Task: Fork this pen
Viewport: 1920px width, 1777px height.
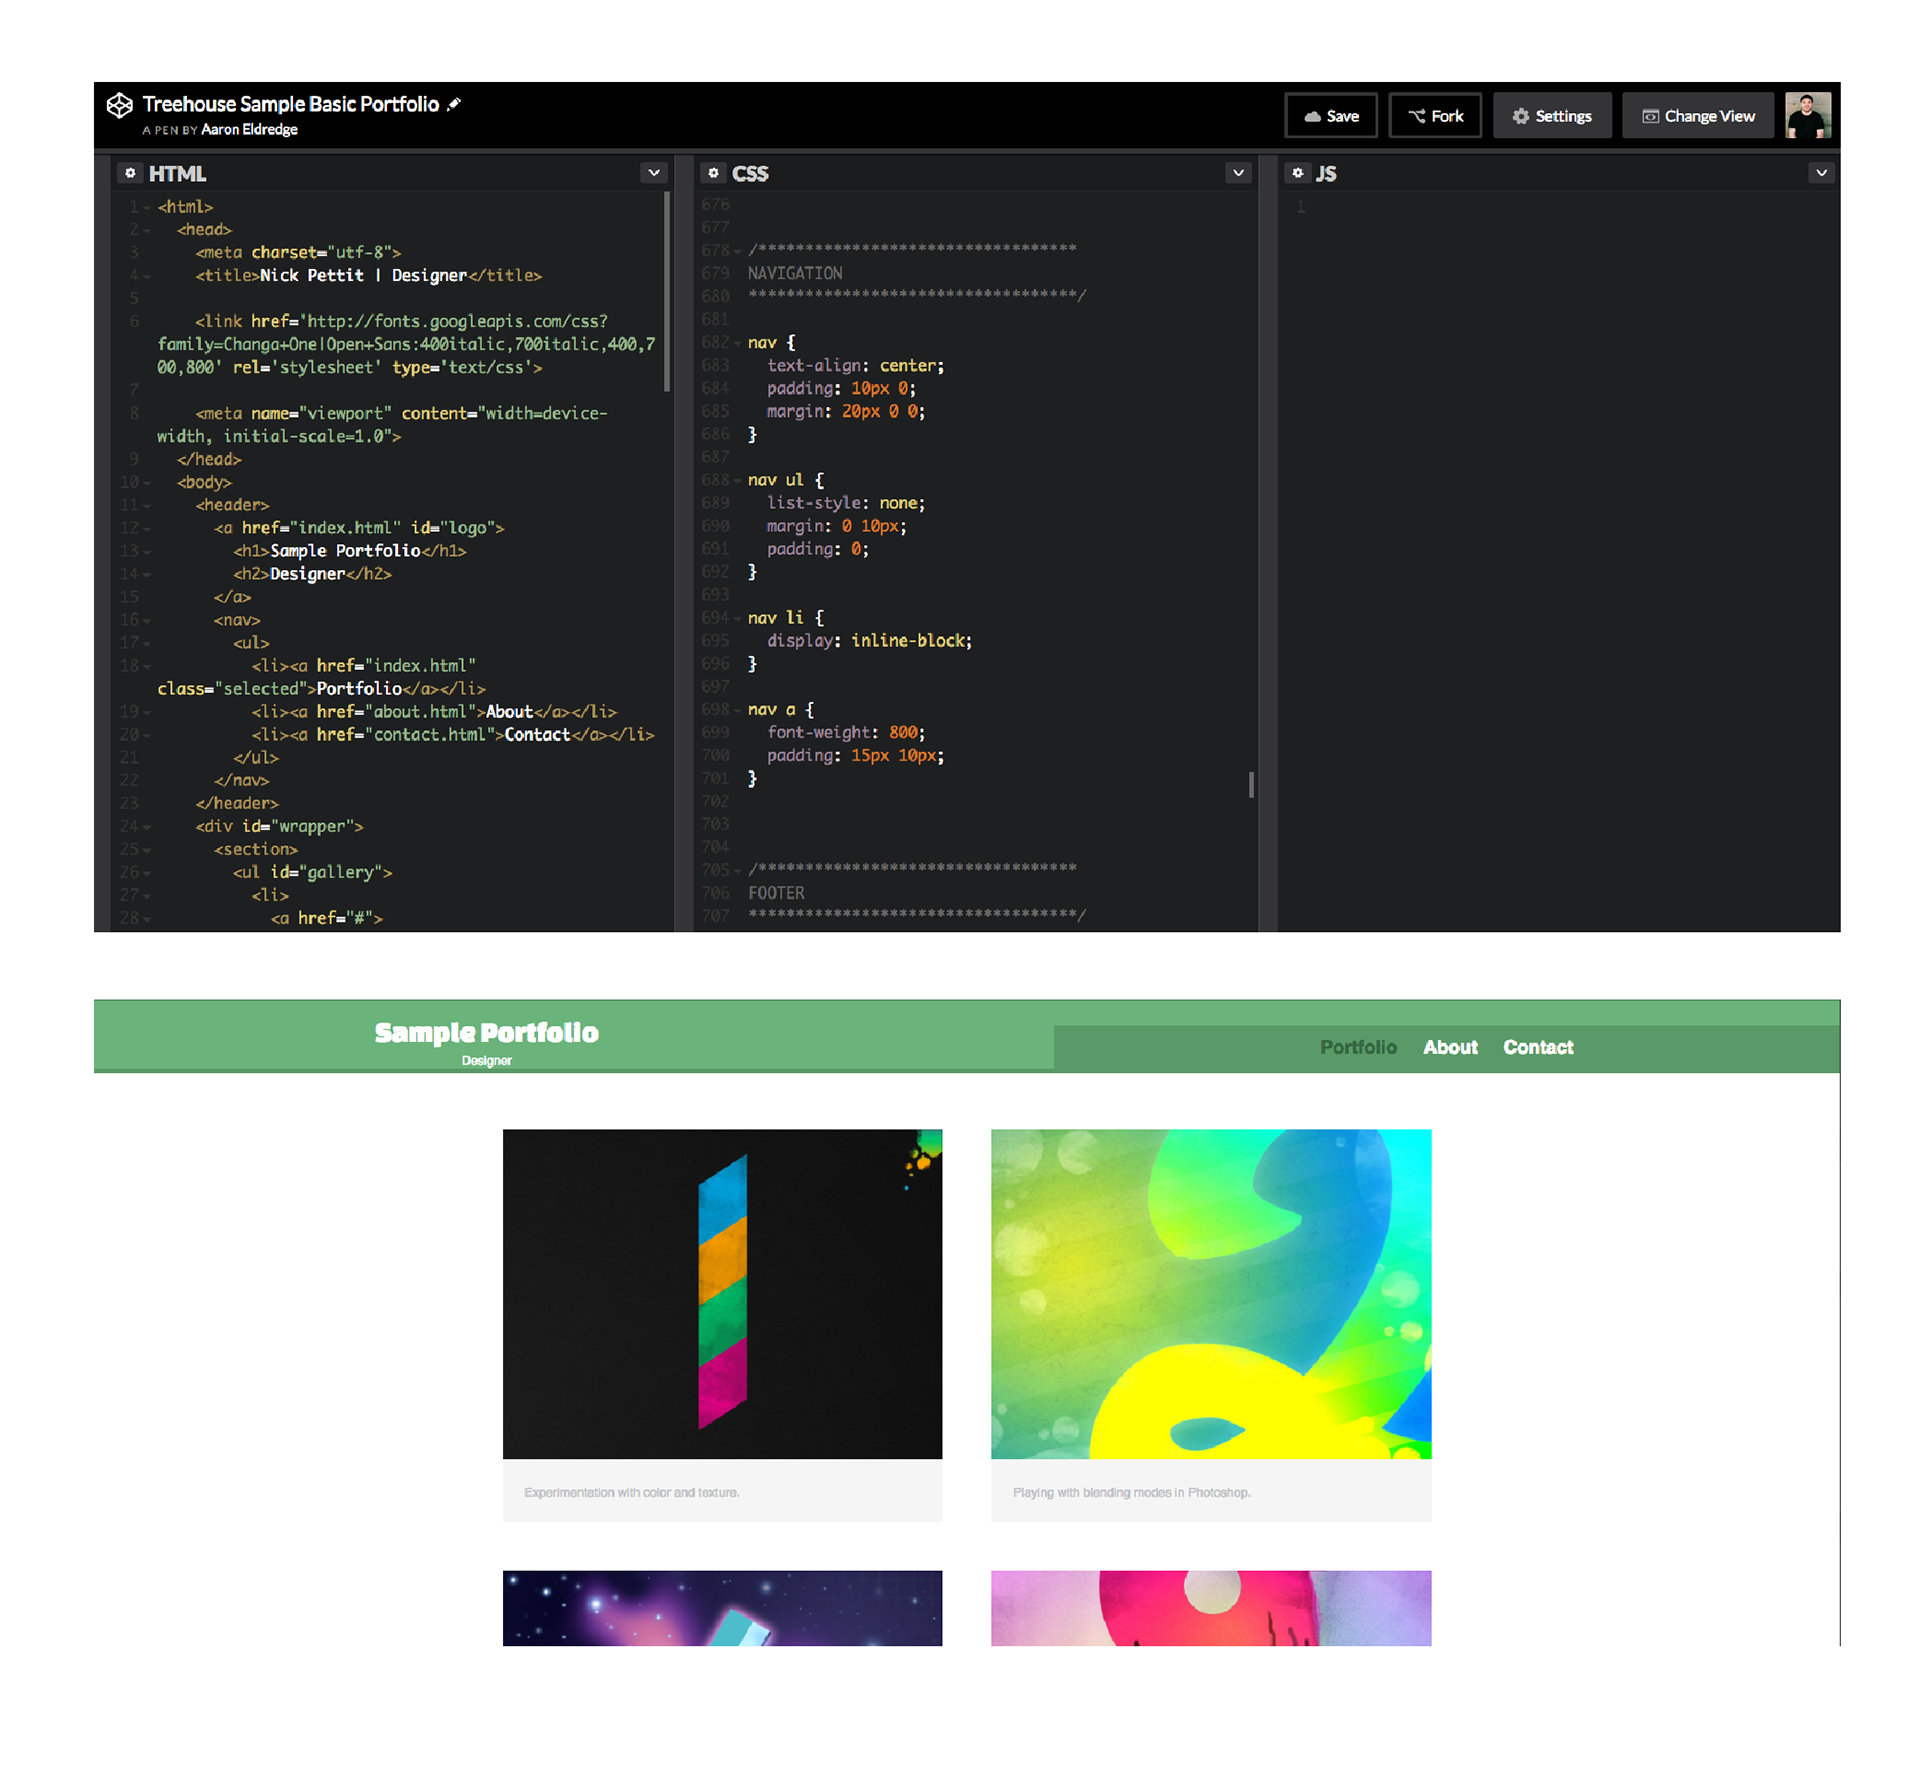Action: pos(1434,116)
